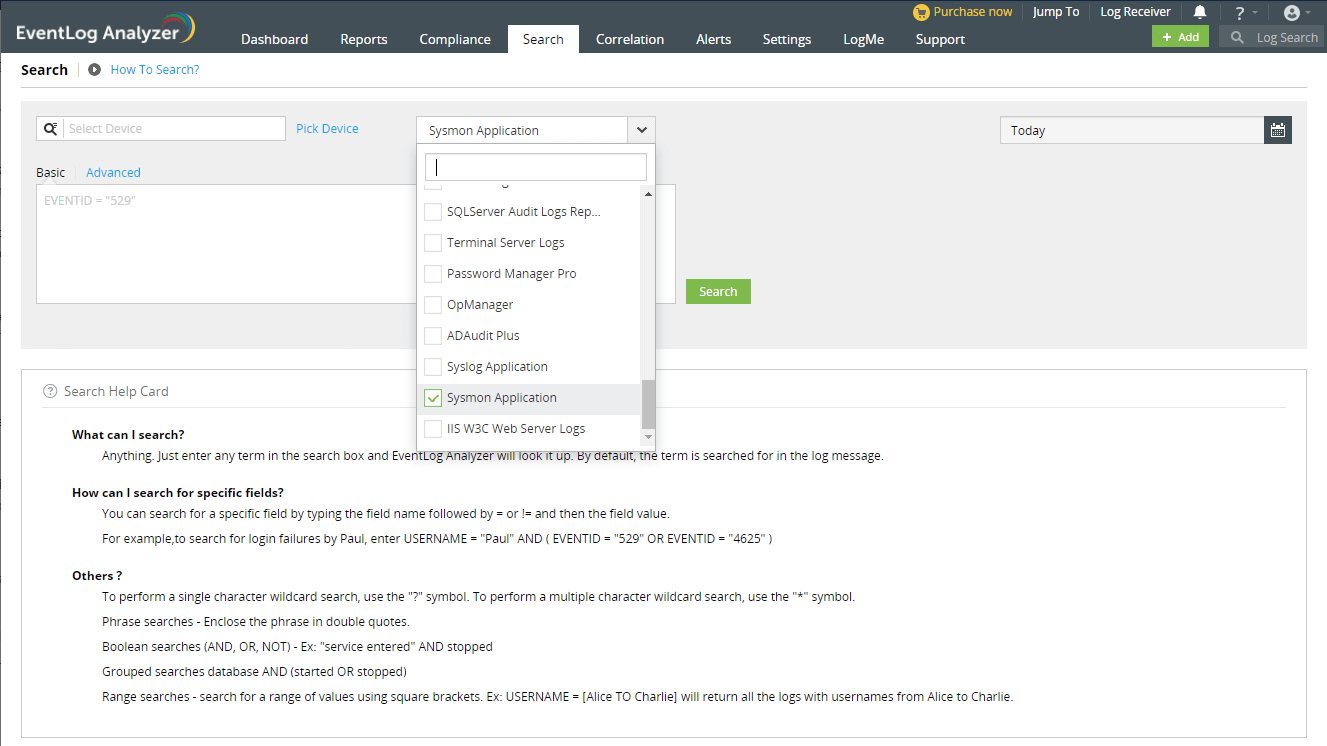Screen dimensions: 1327x746
Task: Collapse the Sysmon Application dropdown arrow
Action: click(642, 130)
